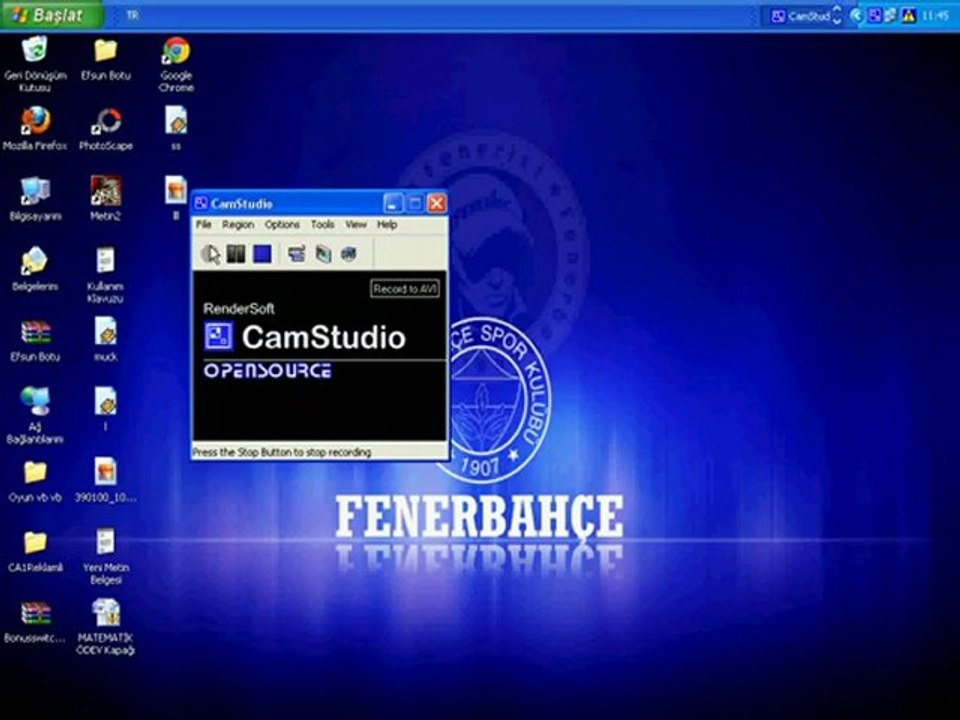Click the CamStudio icon in system tray
This screenshot has width=960, height=720.
coord(875,16)
